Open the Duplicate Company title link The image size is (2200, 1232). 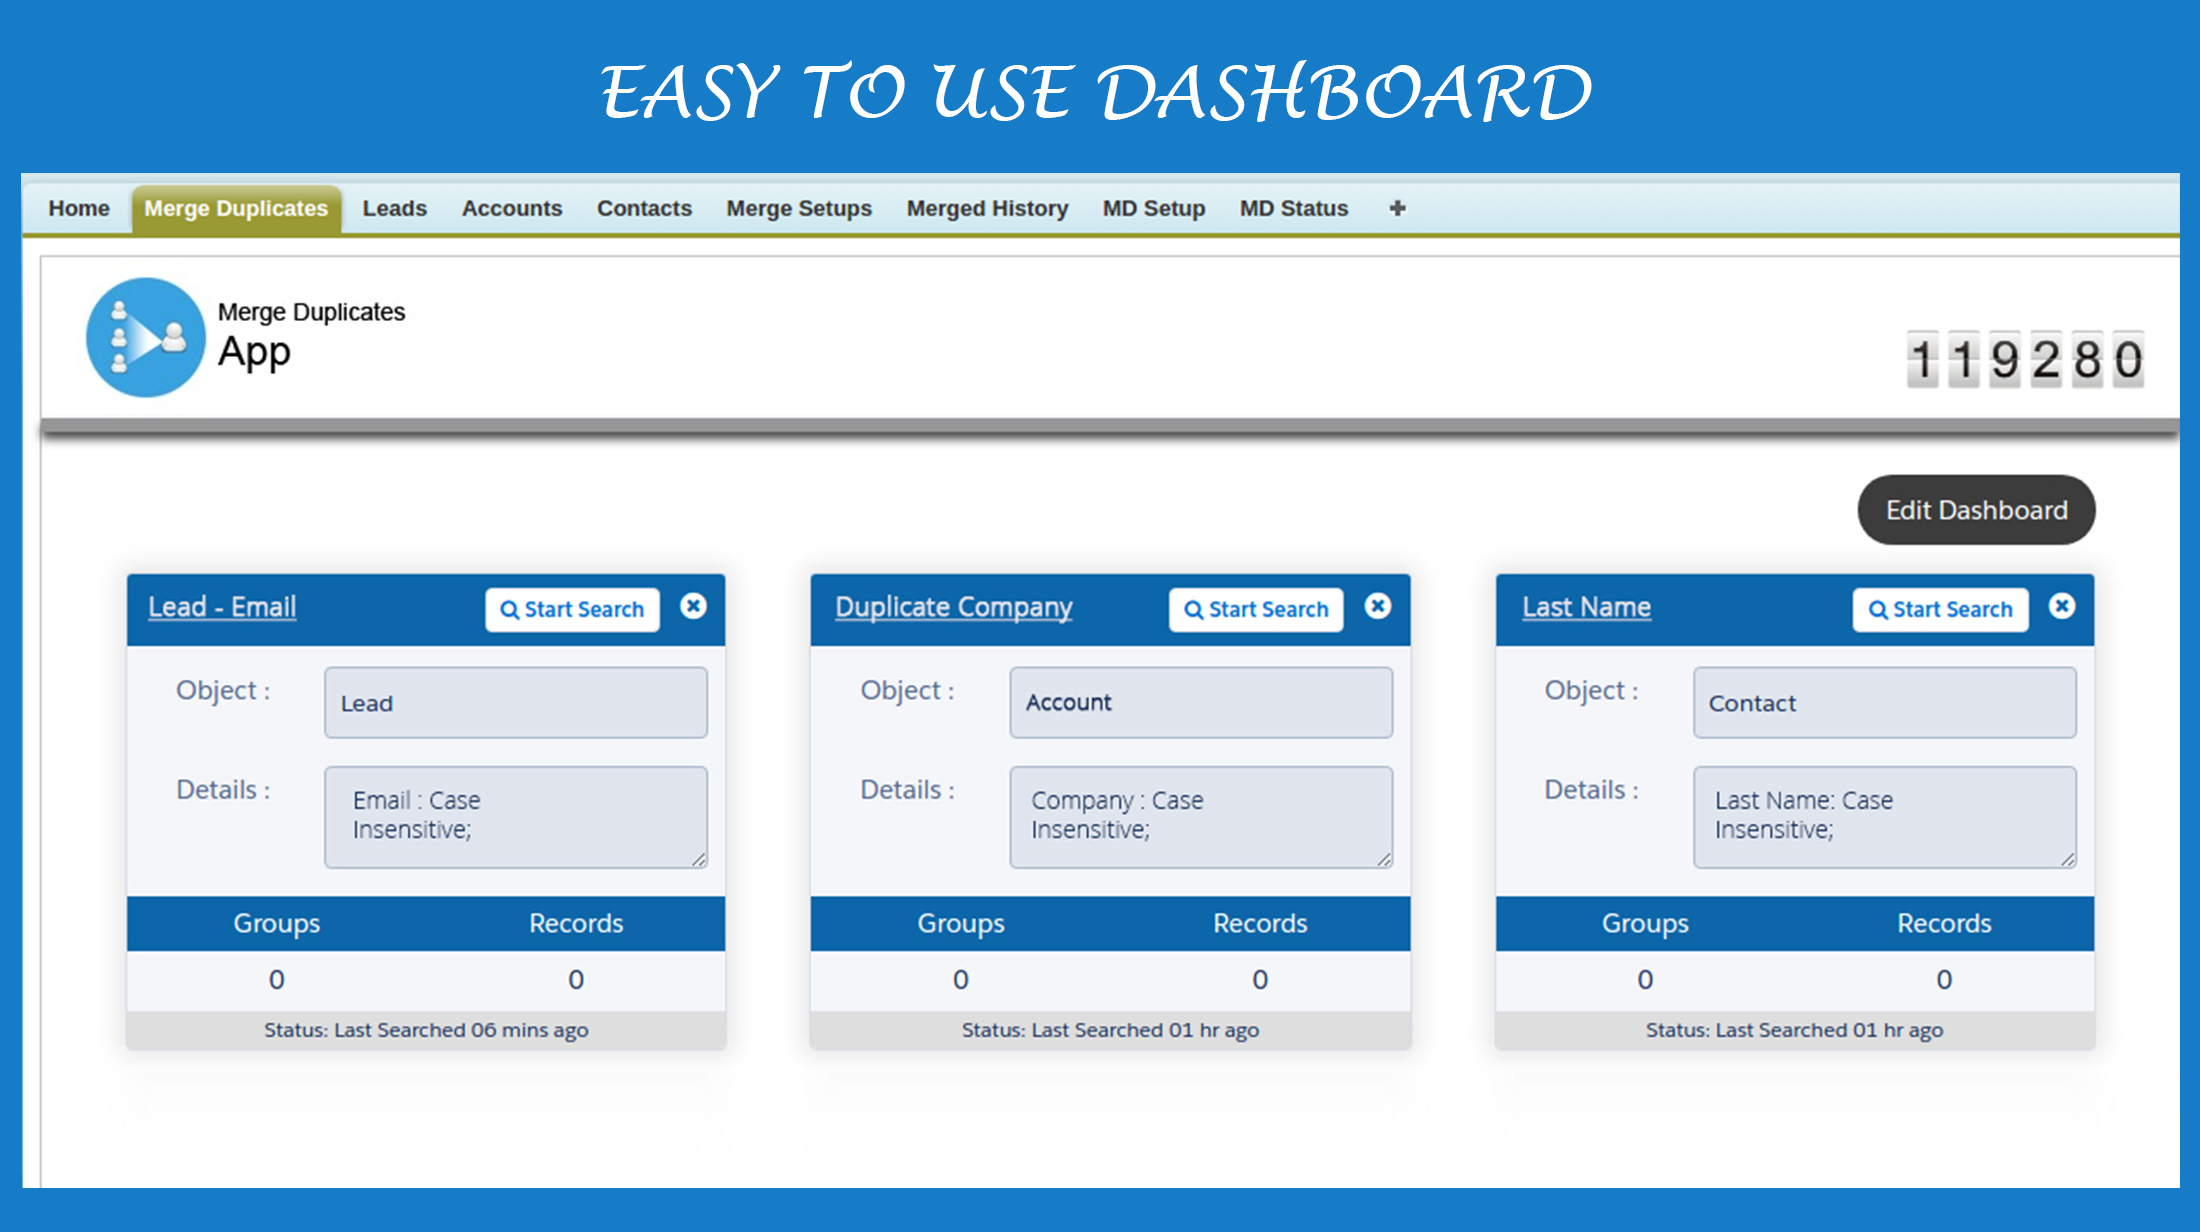(953, 607)
